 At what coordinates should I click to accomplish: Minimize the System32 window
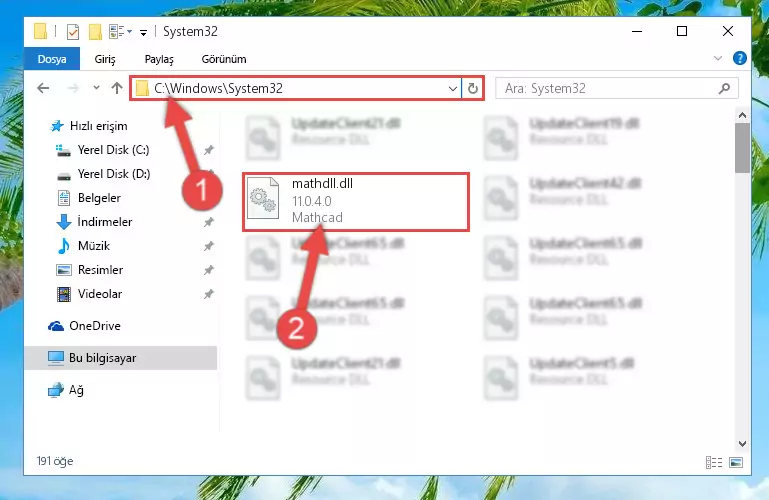pyautogui.click(x=637, y=31)
